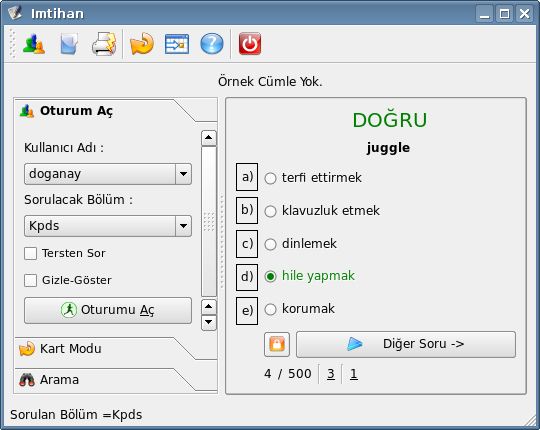The width and height of the screenshot is (540, 430).
Task: Open help with the question mark icon
Action: coord(212,44)
